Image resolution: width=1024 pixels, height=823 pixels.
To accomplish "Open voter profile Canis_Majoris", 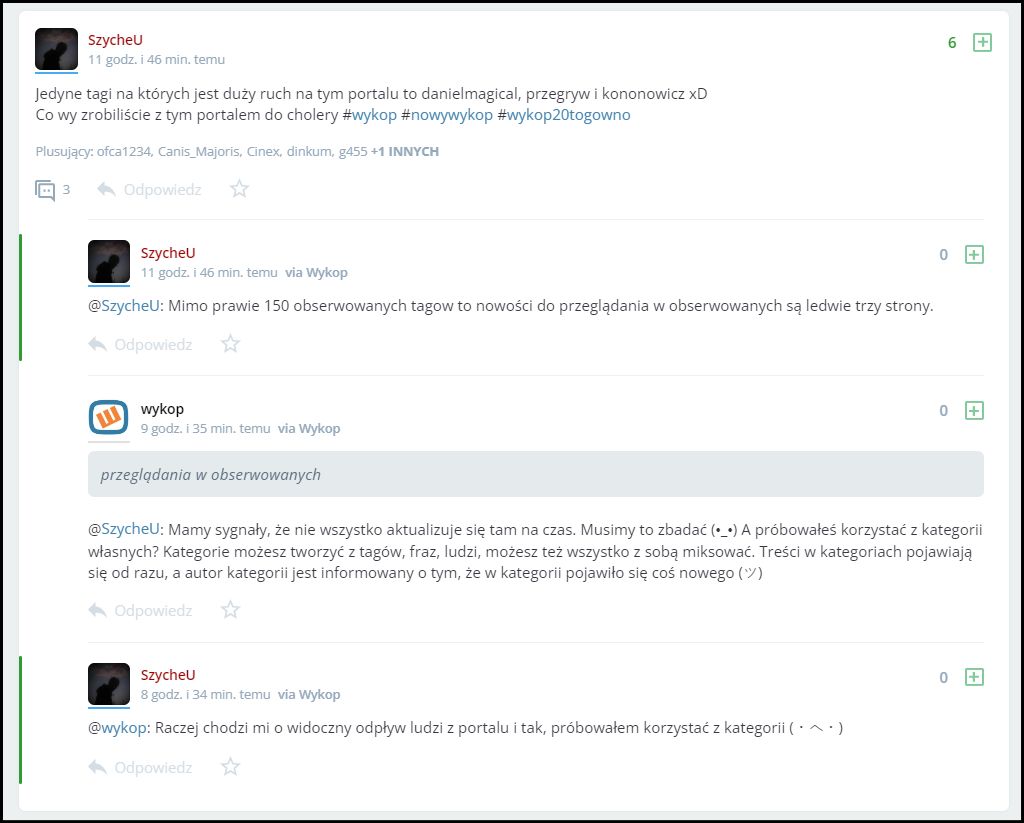I will pyautogui.click(x=200, y=152).
